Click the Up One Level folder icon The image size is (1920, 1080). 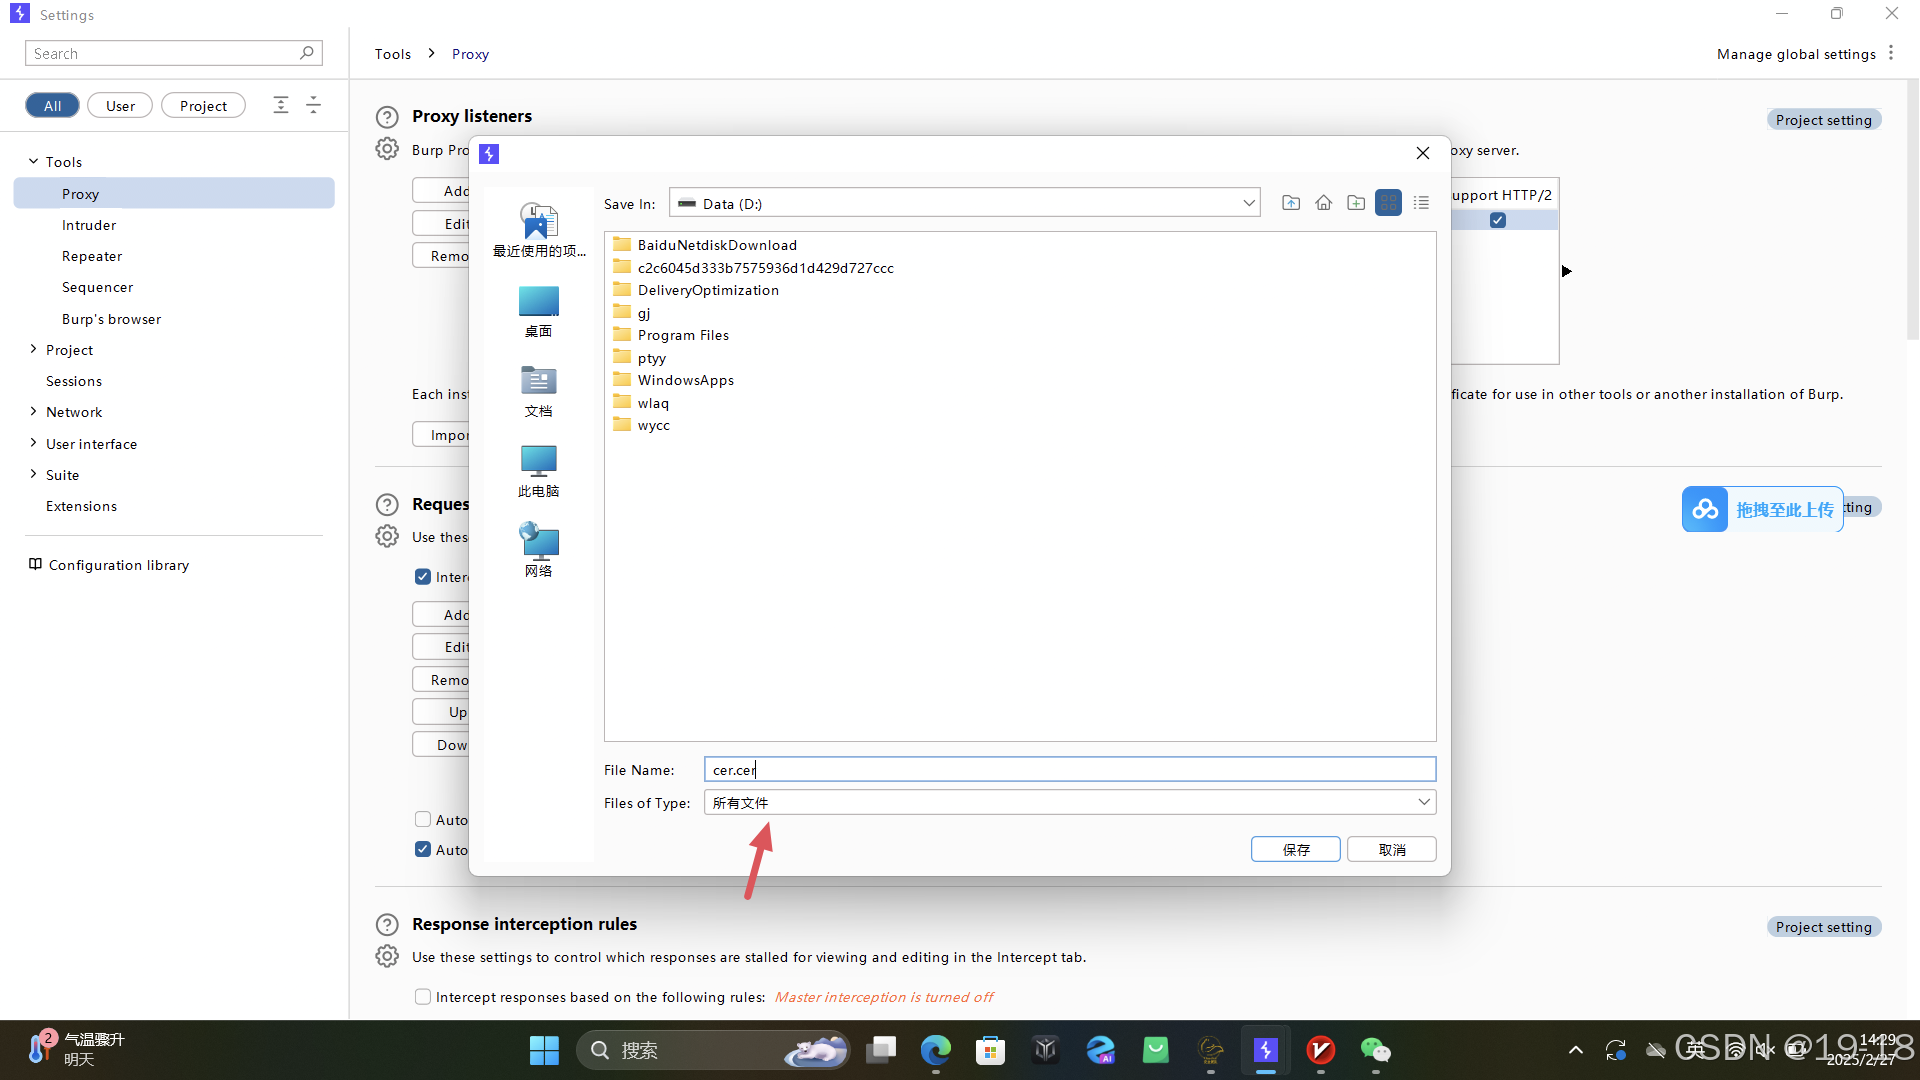[1291, 203]
